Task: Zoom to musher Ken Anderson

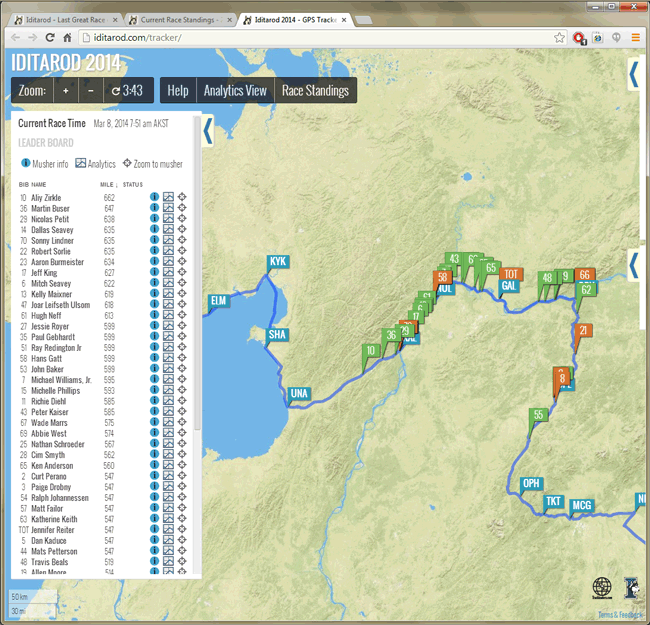Action: click(182, 465)
